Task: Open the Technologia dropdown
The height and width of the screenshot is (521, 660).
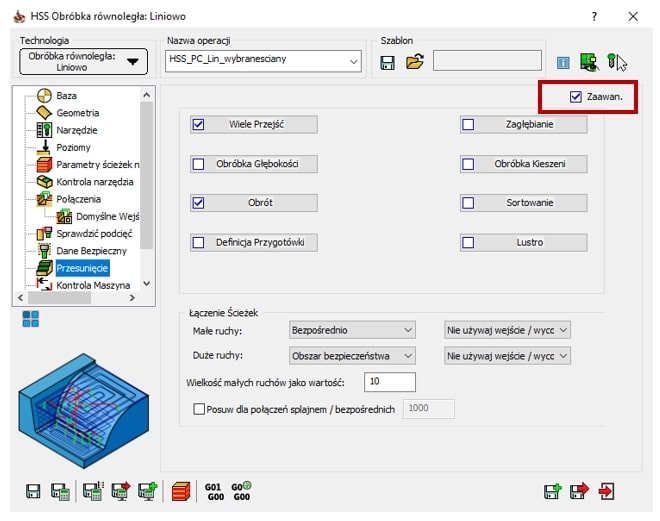Action: [x=83, y=62]
